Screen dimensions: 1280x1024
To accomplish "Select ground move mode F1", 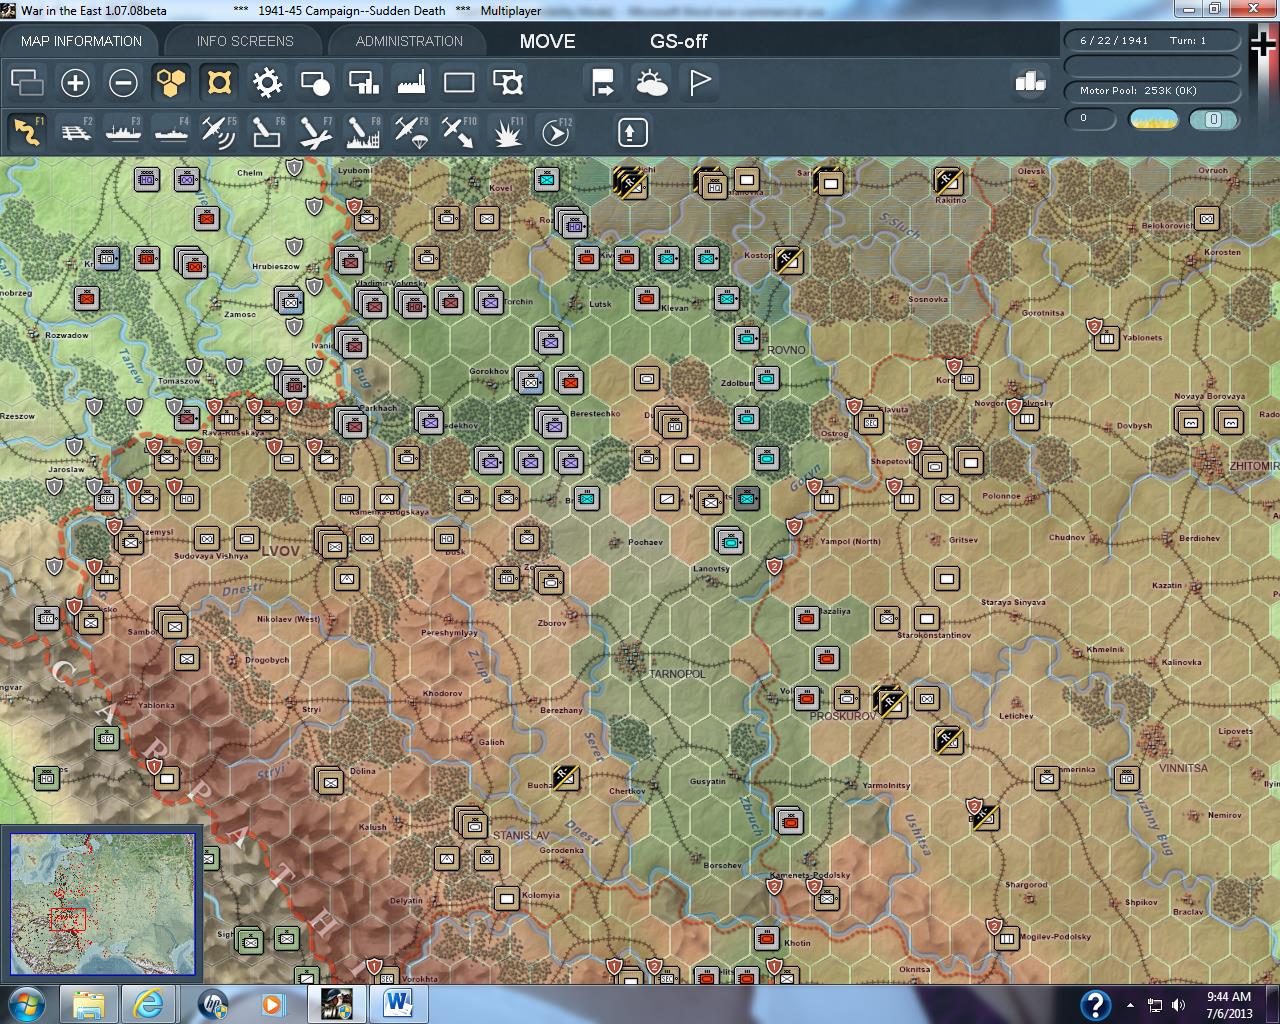I will click(x=27, y=132).
